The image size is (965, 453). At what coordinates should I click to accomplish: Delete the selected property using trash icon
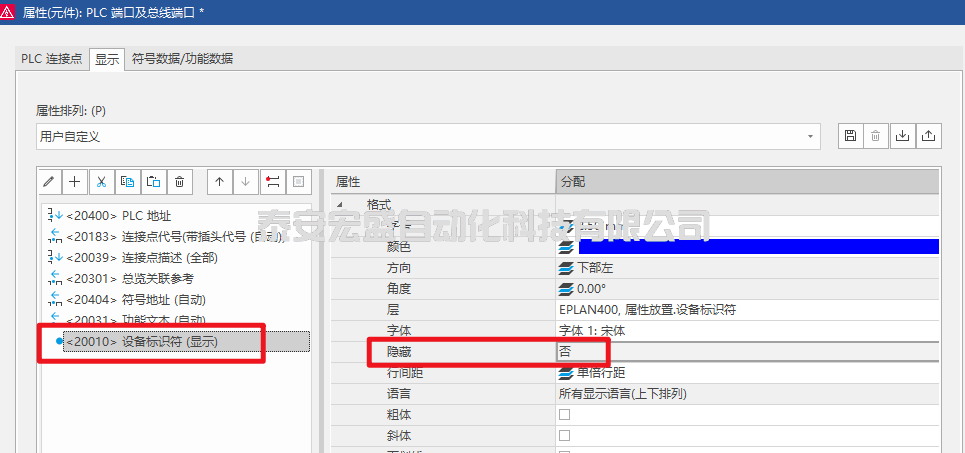[179, 181]
